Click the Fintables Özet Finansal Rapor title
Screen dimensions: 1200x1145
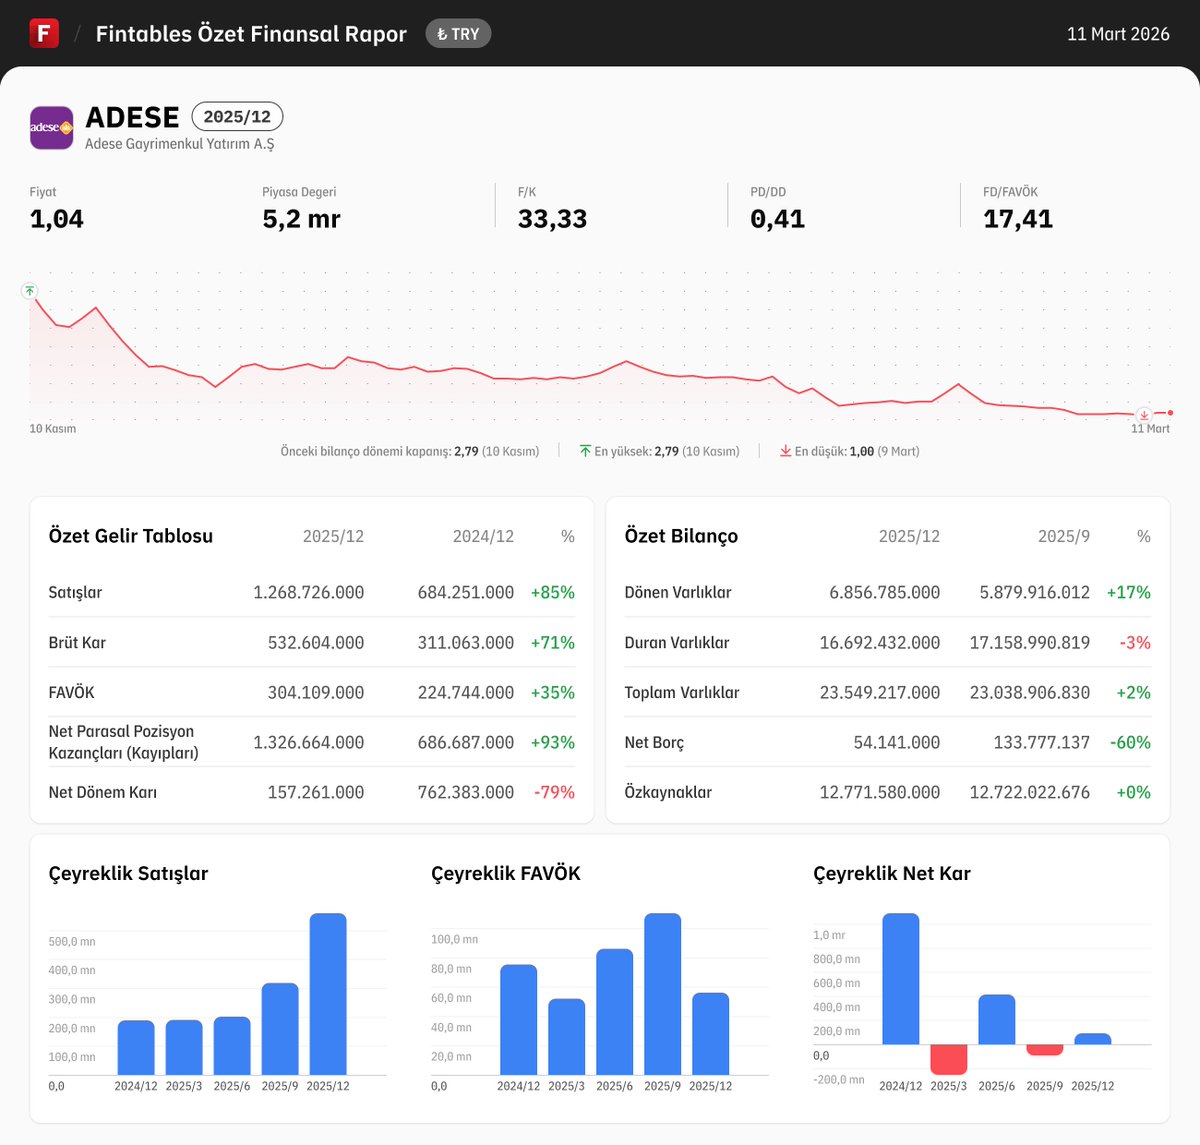click(x=251, y=34)
